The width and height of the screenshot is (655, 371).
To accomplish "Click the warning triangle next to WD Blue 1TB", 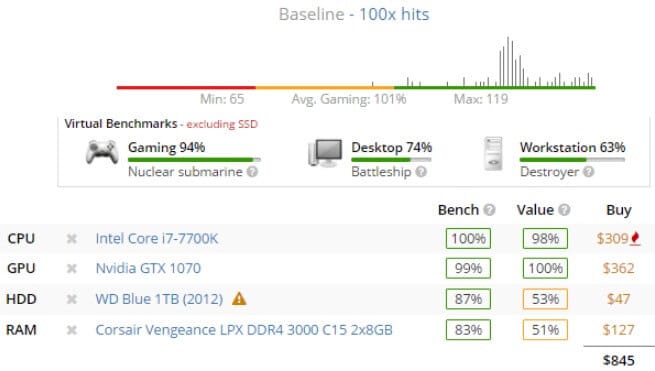I will click(x=239, y=299).
